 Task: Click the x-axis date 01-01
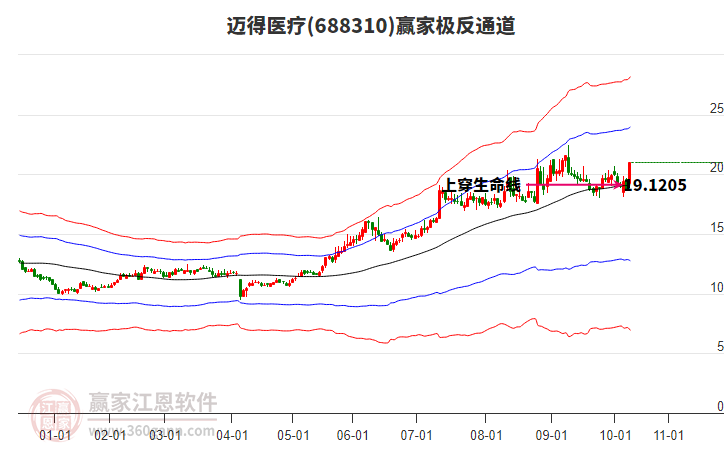tap(55, 435)
